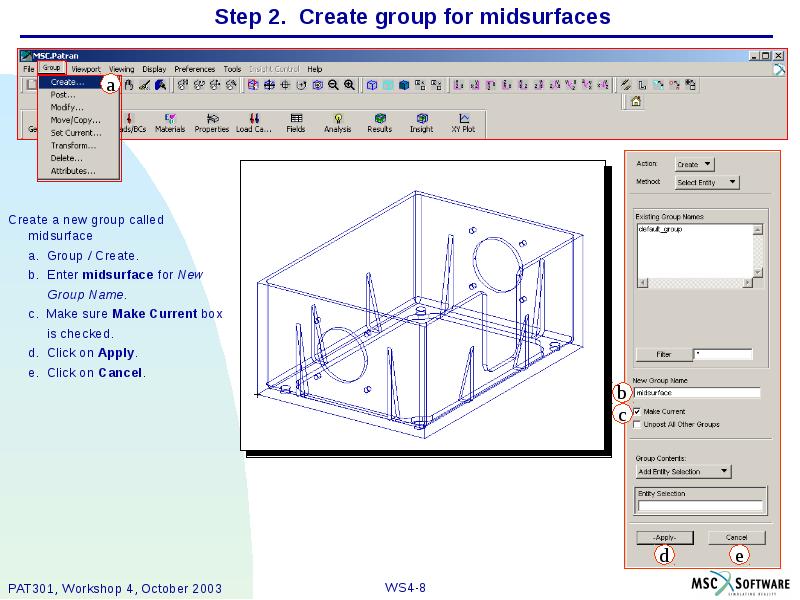Open the XY Plot application
Viewport: 800px width, 600px height.
click(462, 118)
